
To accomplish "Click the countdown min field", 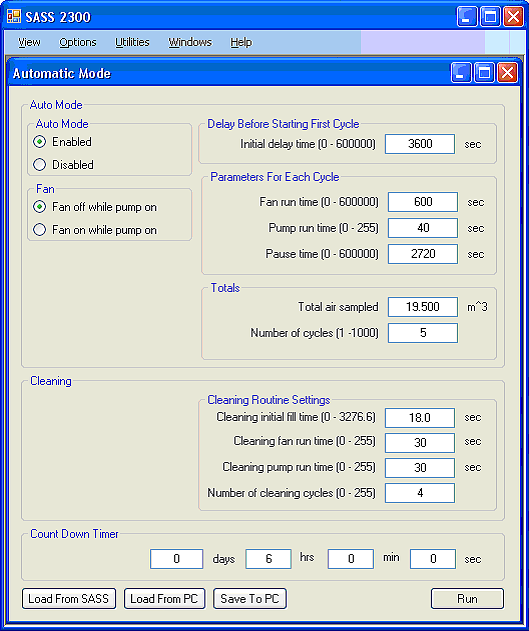I will [350, 559].
